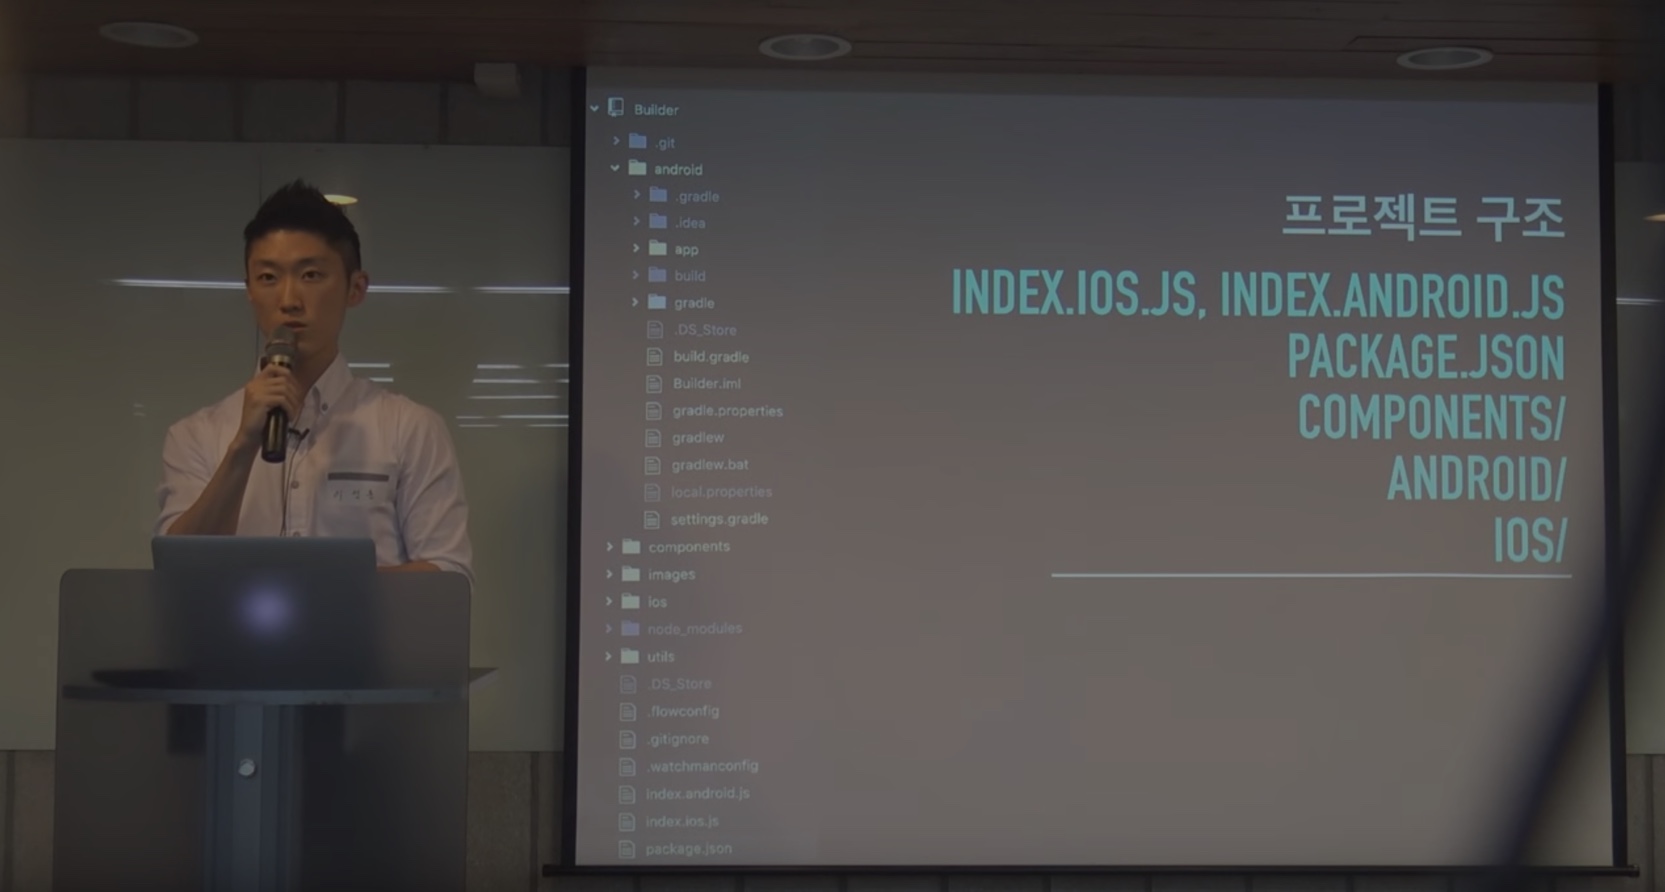Image resolution: width=1665 pixels, height=892 pixels.
Task: Expand the .git folder chevron
Action: click(617, 142)
